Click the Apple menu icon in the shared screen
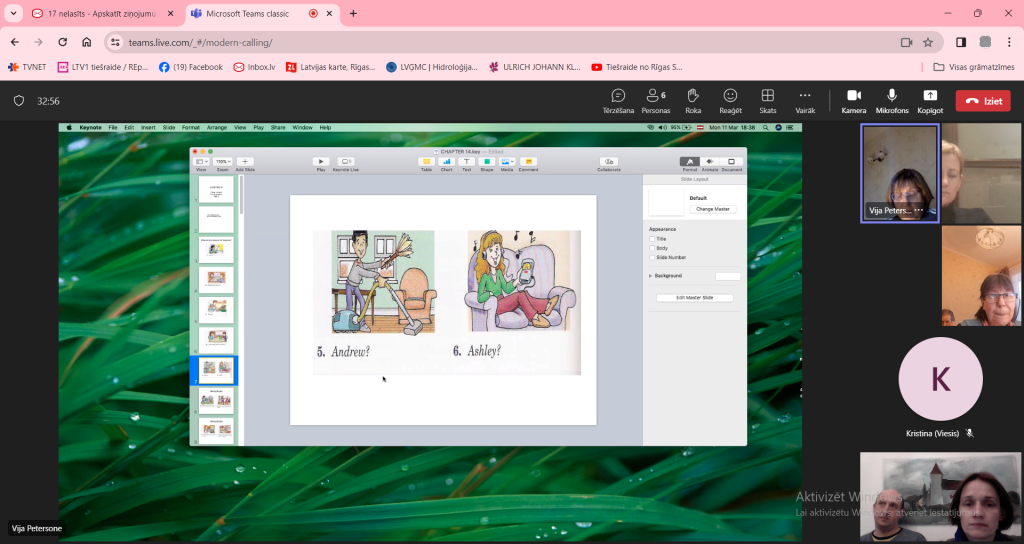The width and height of the screenshot is (1024, 544). pyautogui.click(x=69, y=128)
